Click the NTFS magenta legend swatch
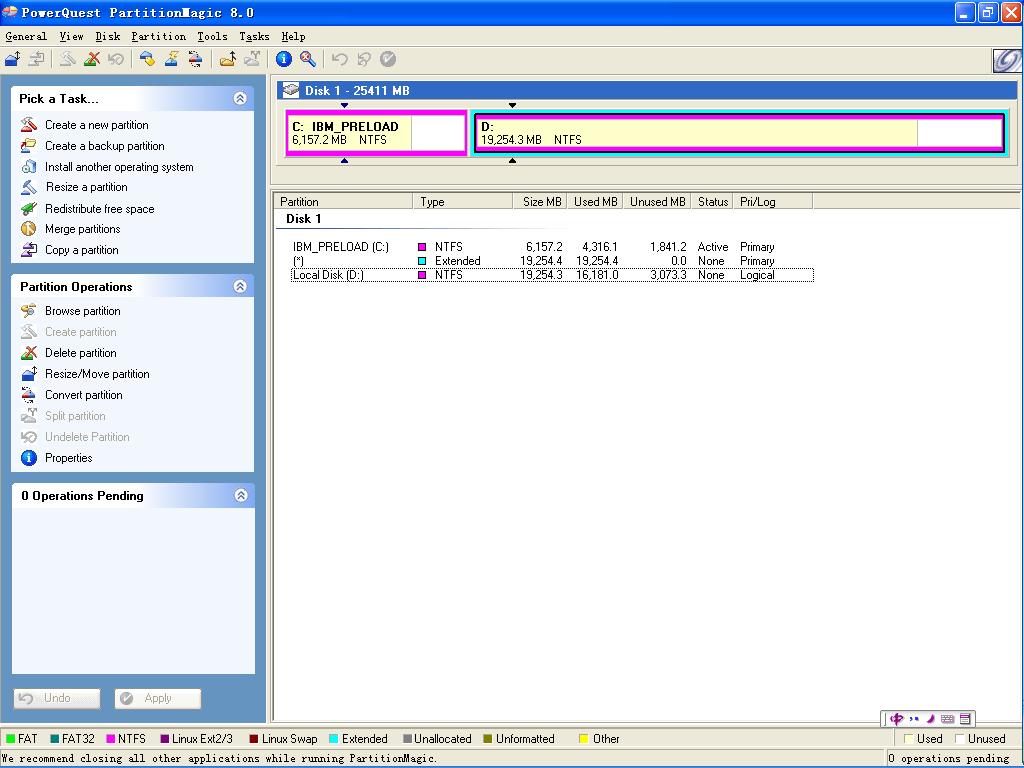The width and height of the screenshot is (1024, 768). (111, 739)
